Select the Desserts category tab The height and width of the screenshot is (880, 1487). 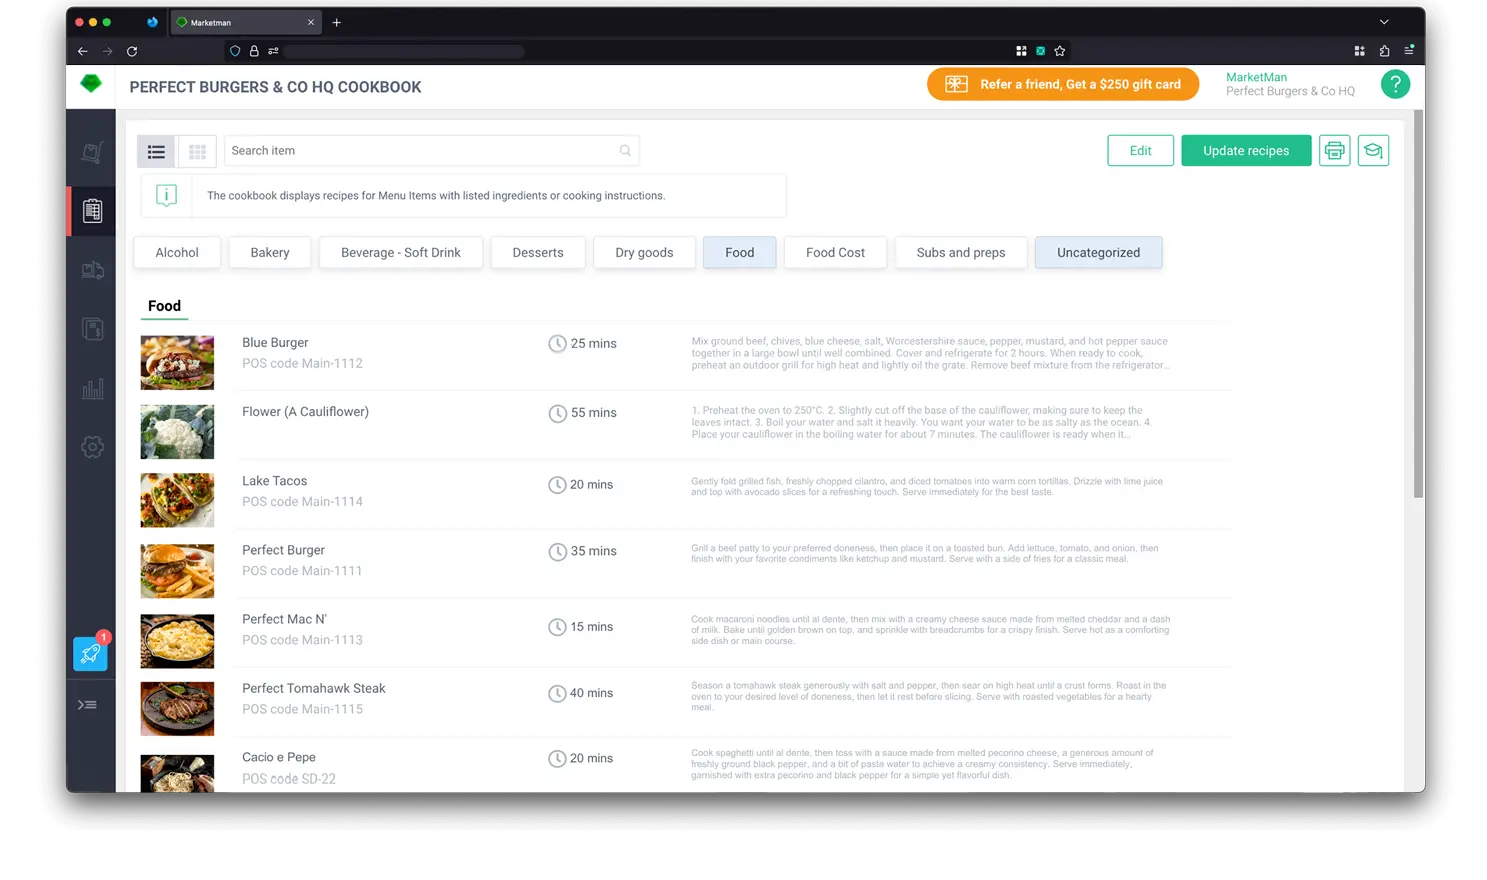538,252
